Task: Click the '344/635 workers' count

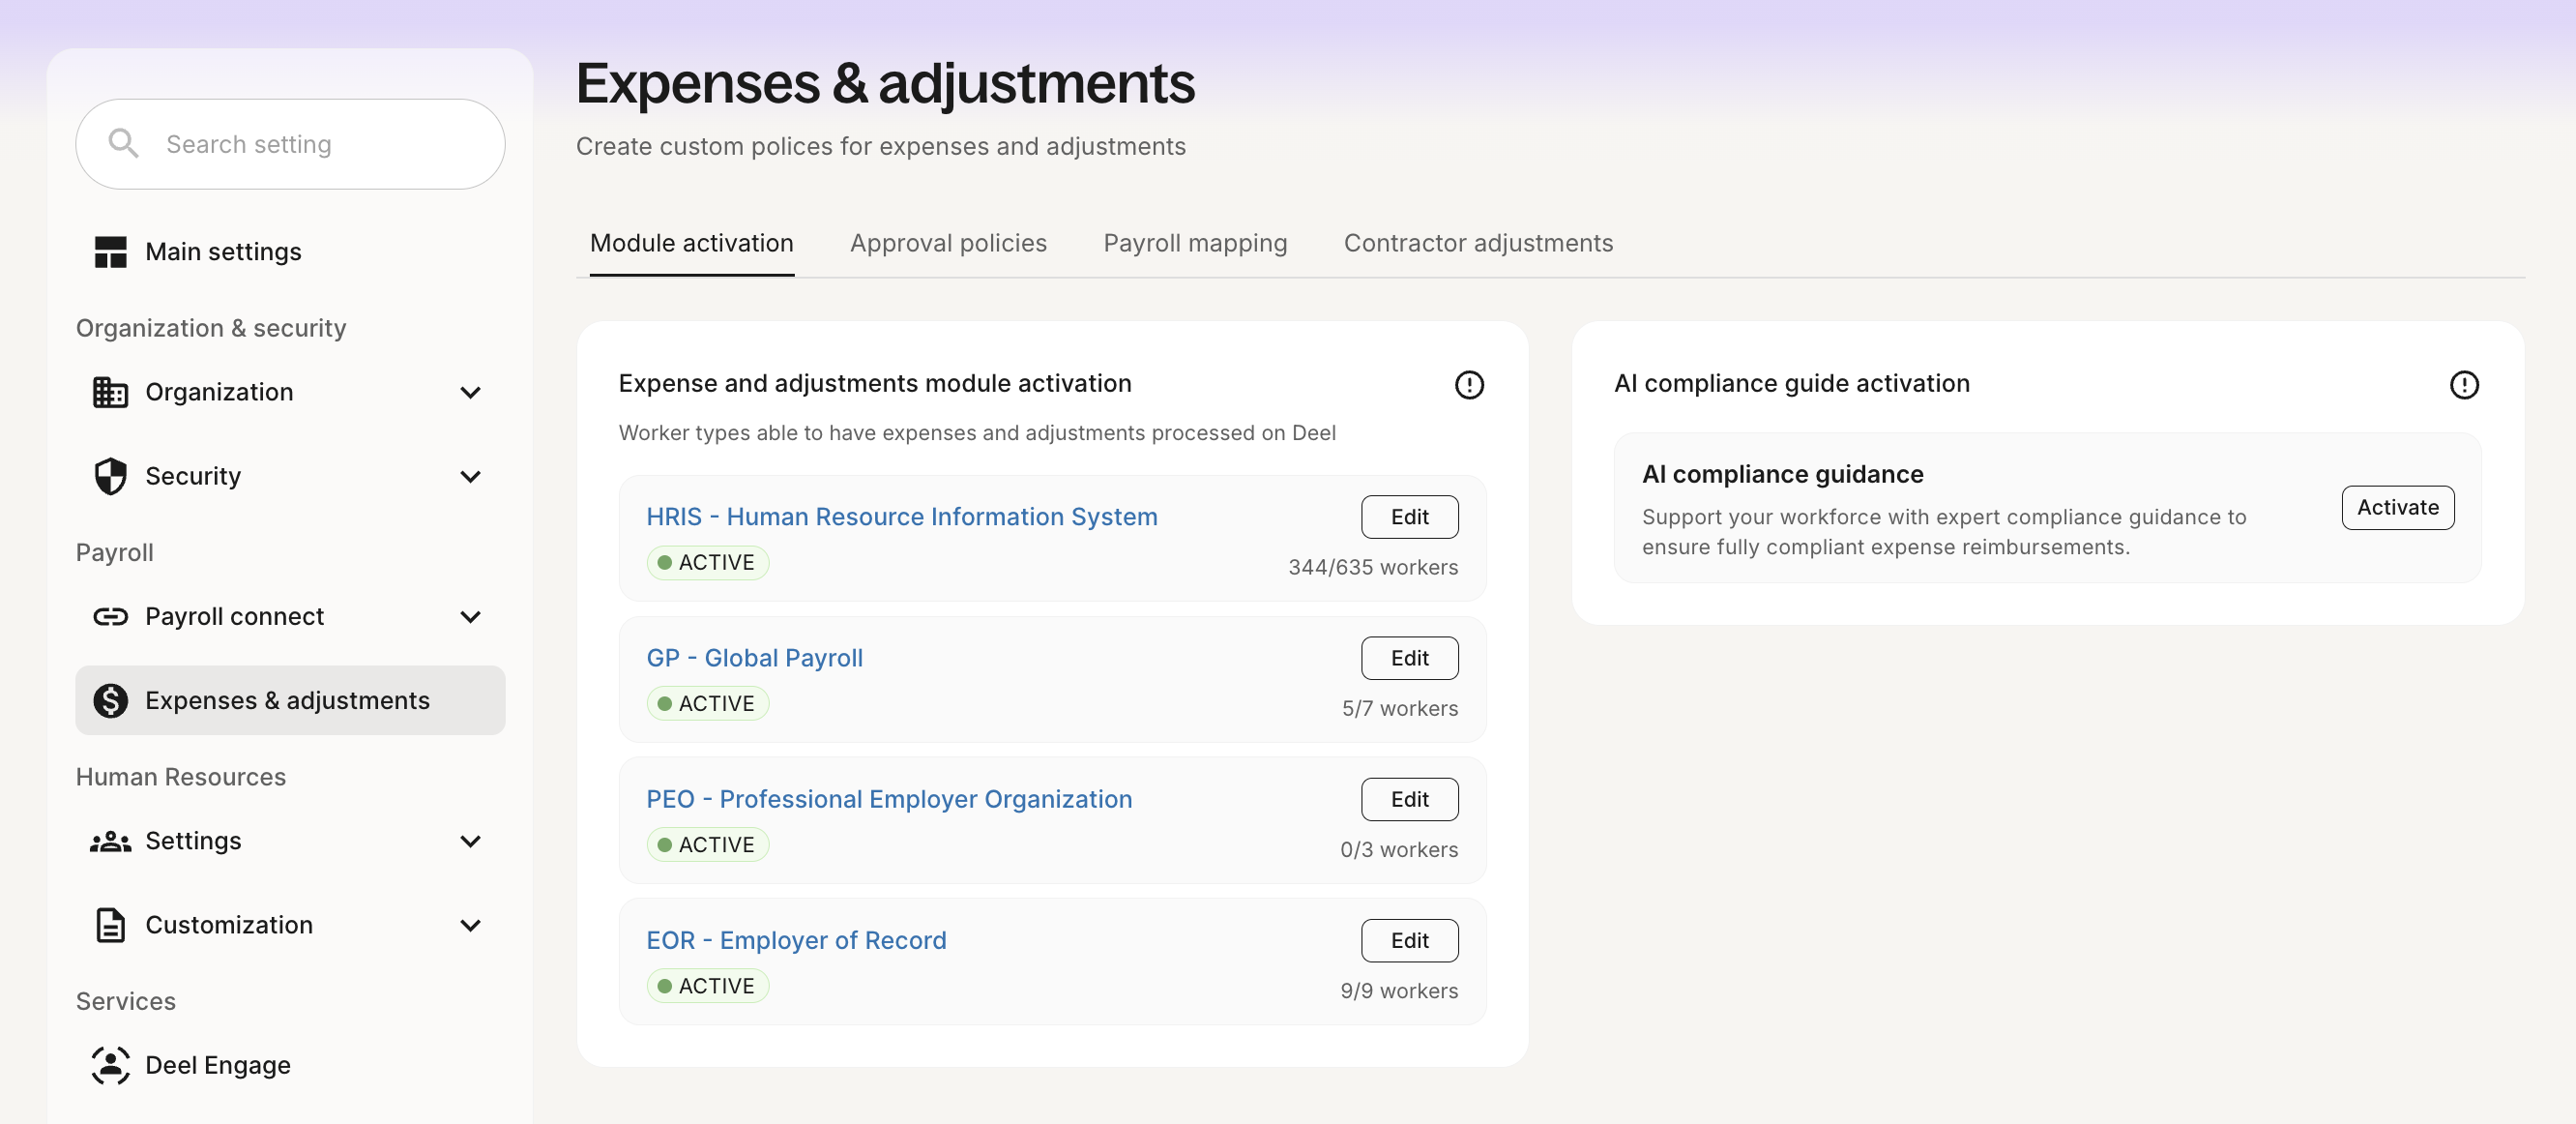Action: [x=1373, y=566]
